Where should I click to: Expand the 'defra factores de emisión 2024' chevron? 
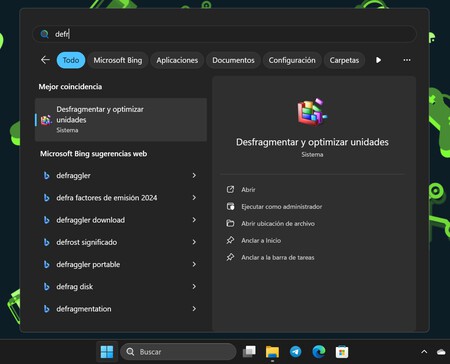point(194,198)
